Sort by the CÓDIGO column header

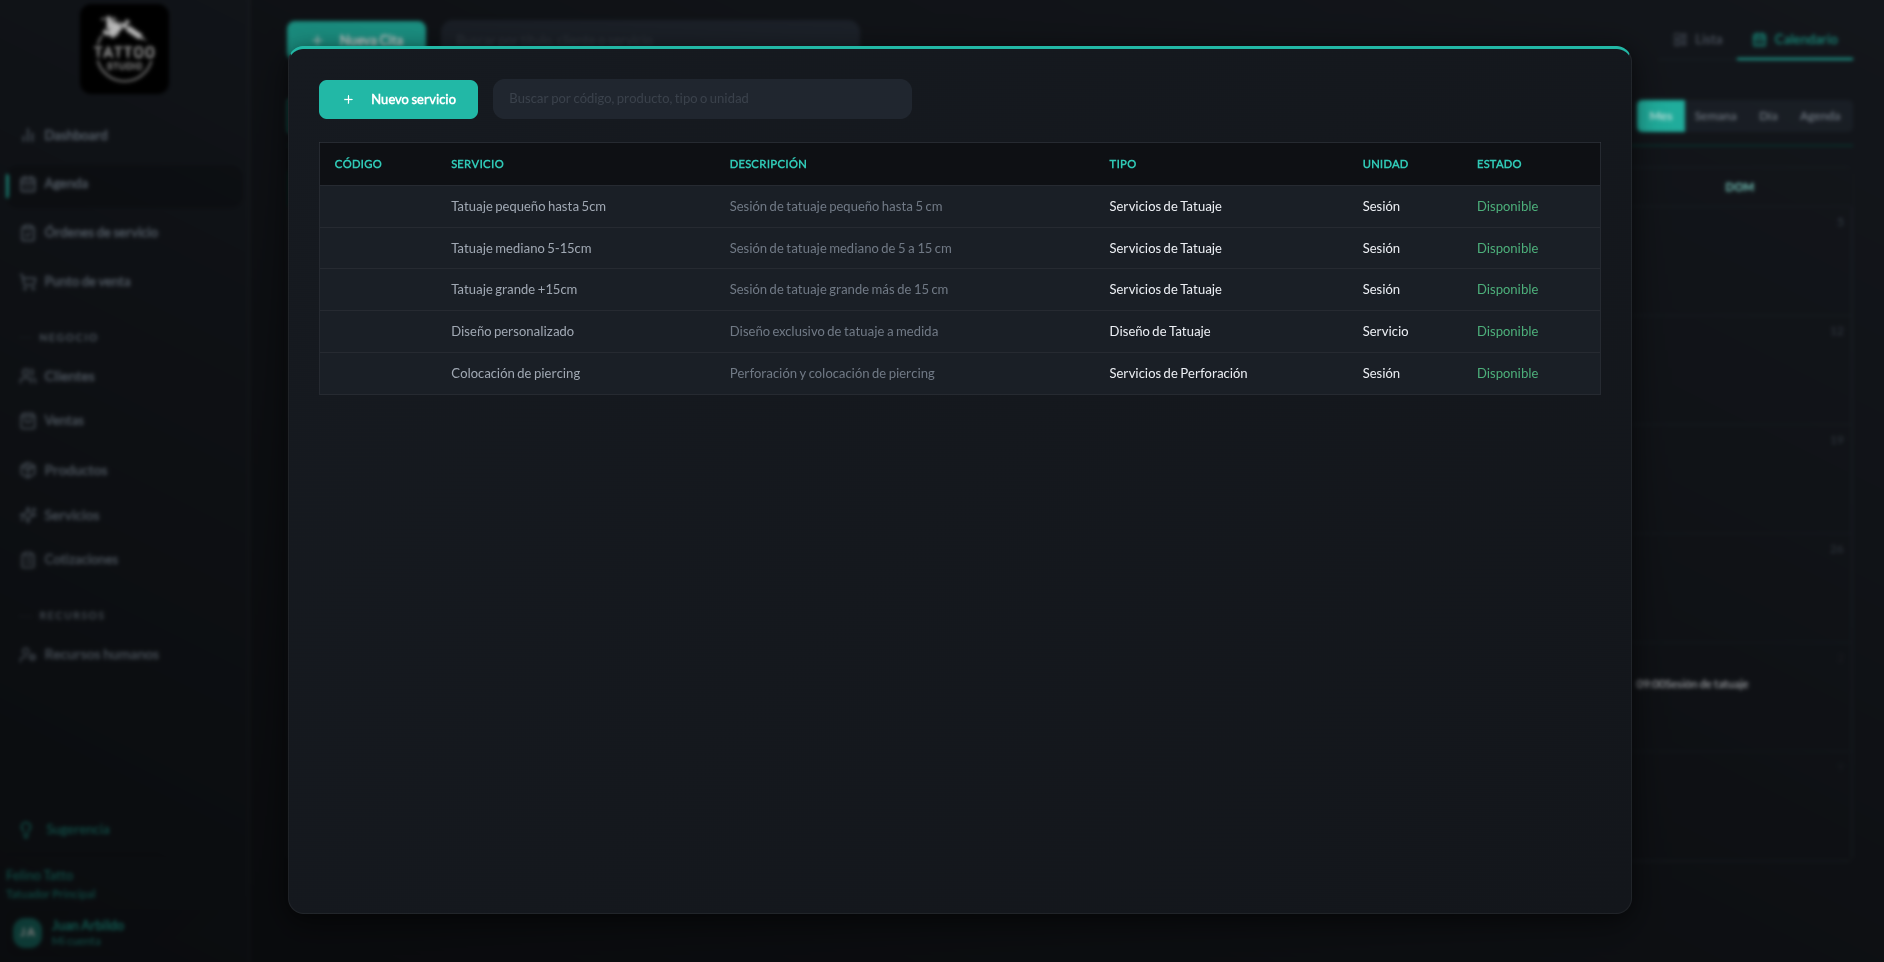pos(358,164)
